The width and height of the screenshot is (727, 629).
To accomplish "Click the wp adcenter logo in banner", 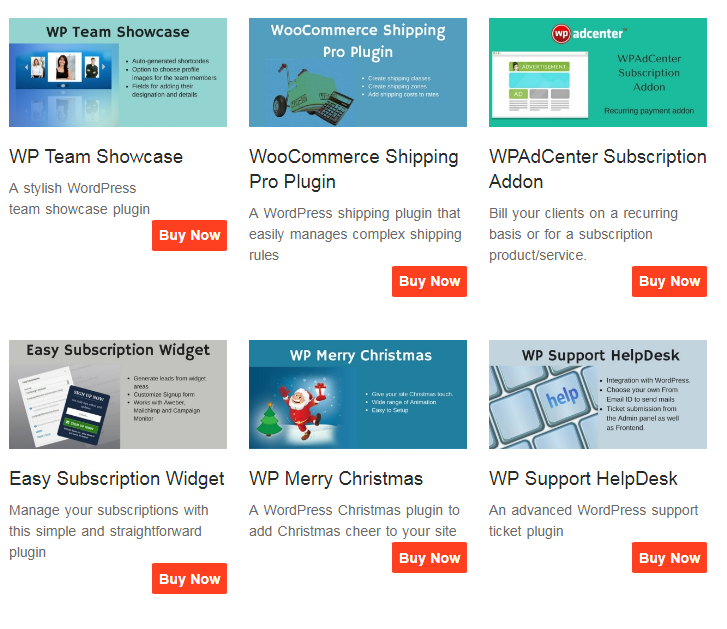I will click(x=589, y=33).
